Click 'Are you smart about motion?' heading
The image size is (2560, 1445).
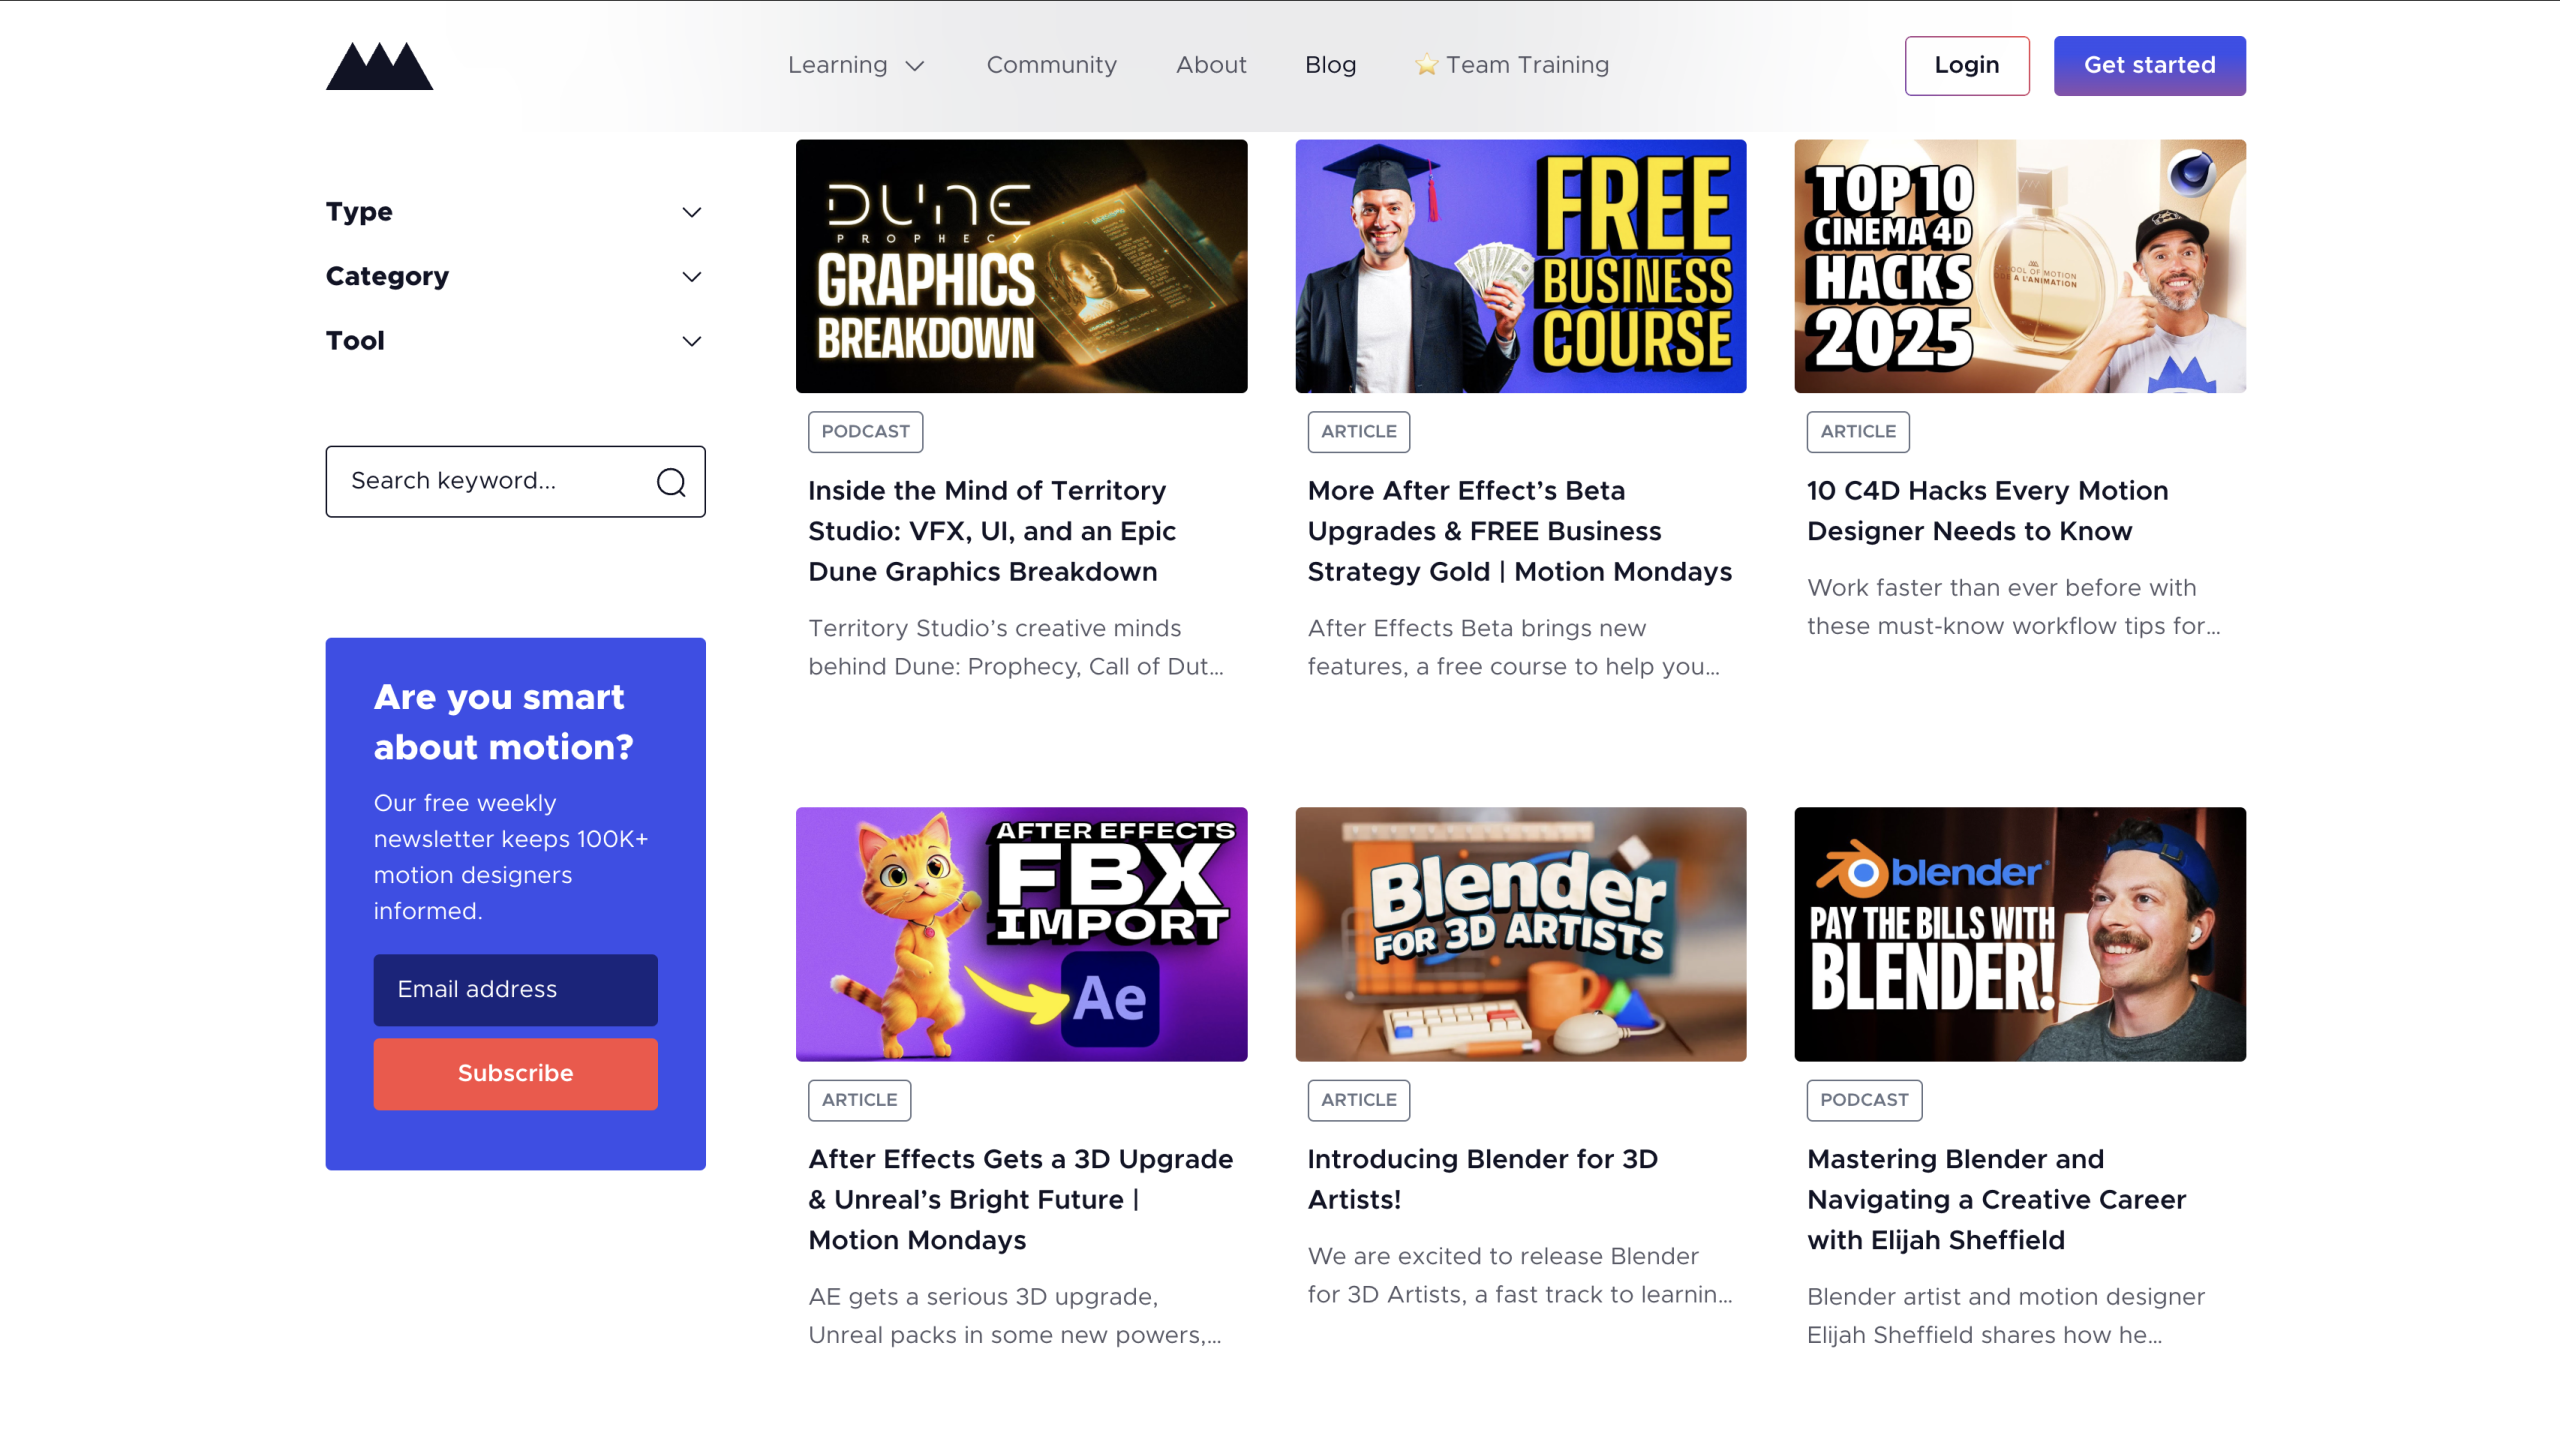(x=503, y=722)
